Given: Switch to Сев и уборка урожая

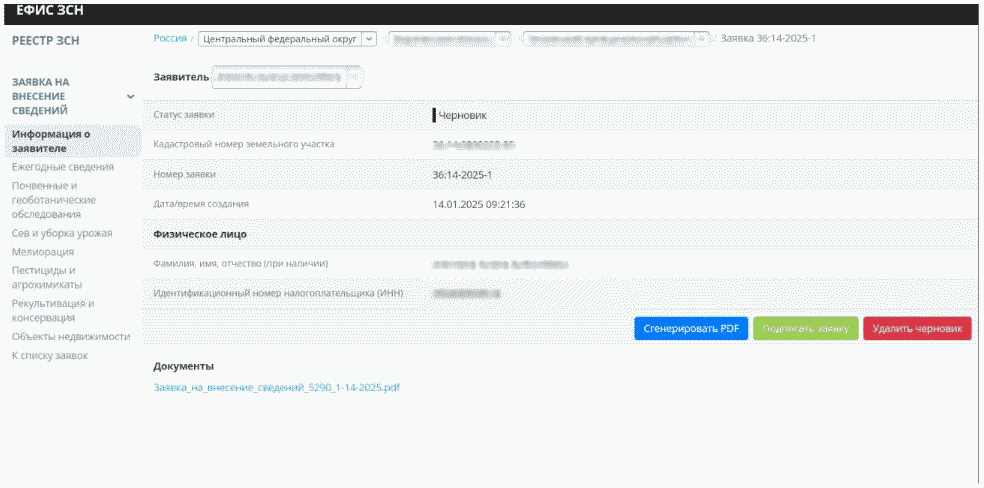Looking at the screenshot, I should click(62, 233).
